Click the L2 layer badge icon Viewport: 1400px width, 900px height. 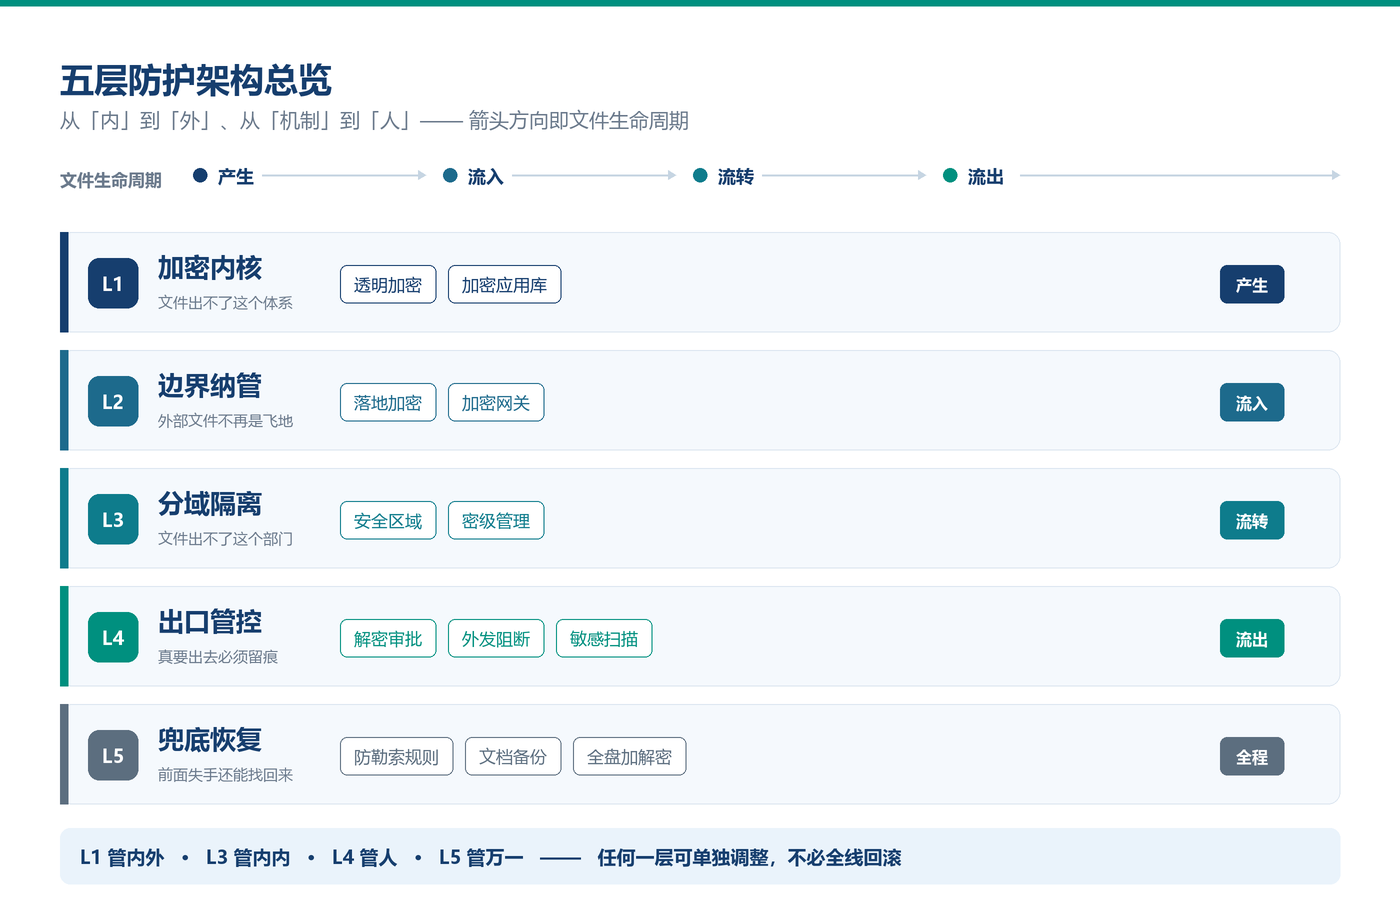tap(113, 402)
